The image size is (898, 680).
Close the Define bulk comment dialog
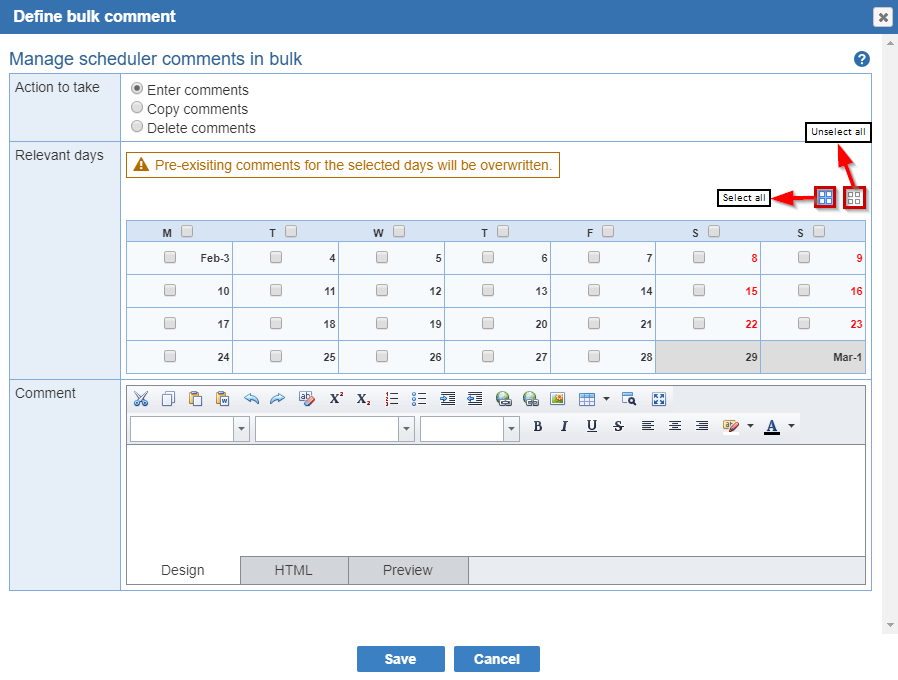(x=883, y=17)
